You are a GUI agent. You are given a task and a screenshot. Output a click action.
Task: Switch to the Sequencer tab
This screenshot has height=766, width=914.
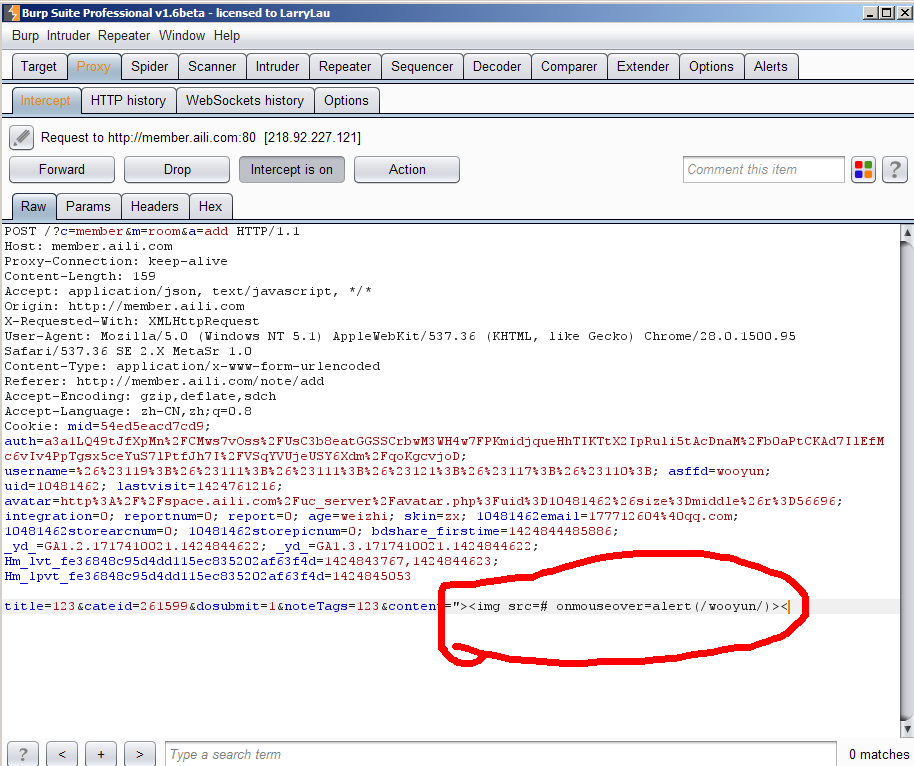[421, 66]
